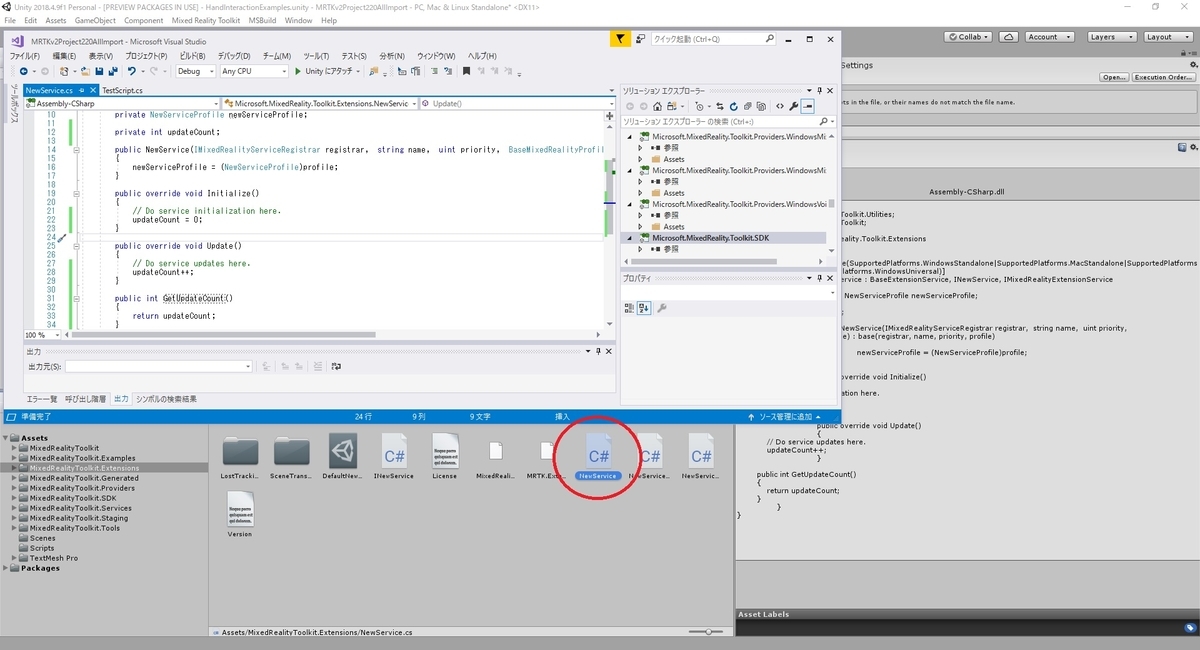The height and width of the screenshot is (650, 1200).
Task: Click the Open... button in Inspector
Action: point(1114,77)
